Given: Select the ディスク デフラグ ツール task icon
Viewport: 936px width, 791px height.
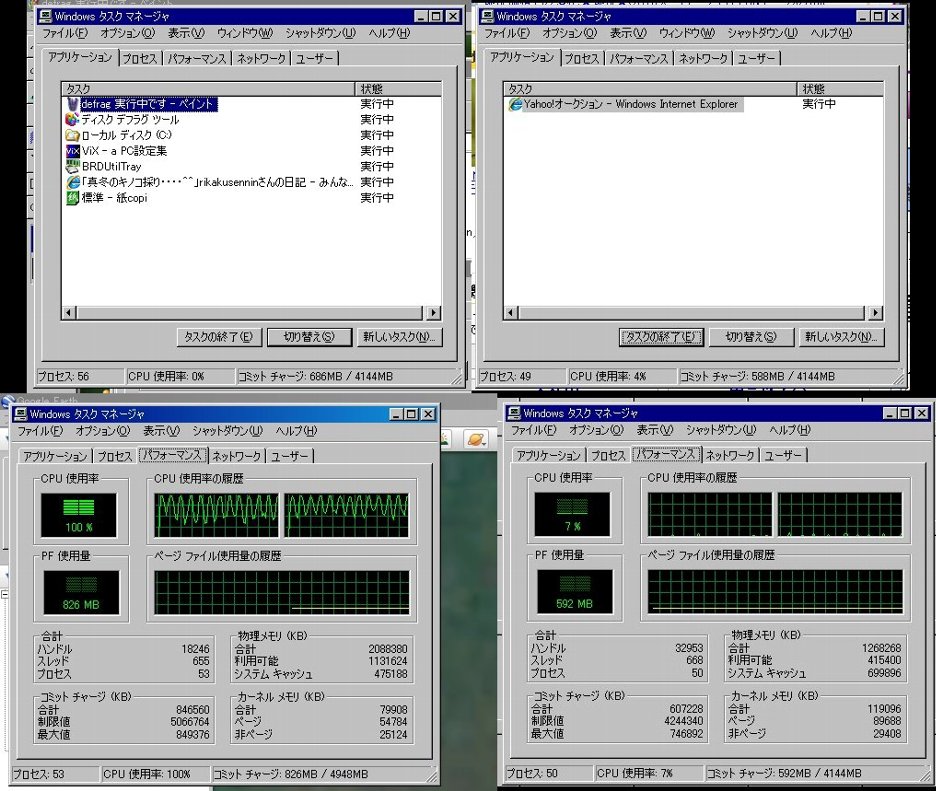Looking at the screenshot, I should click(x=72, y=120).
